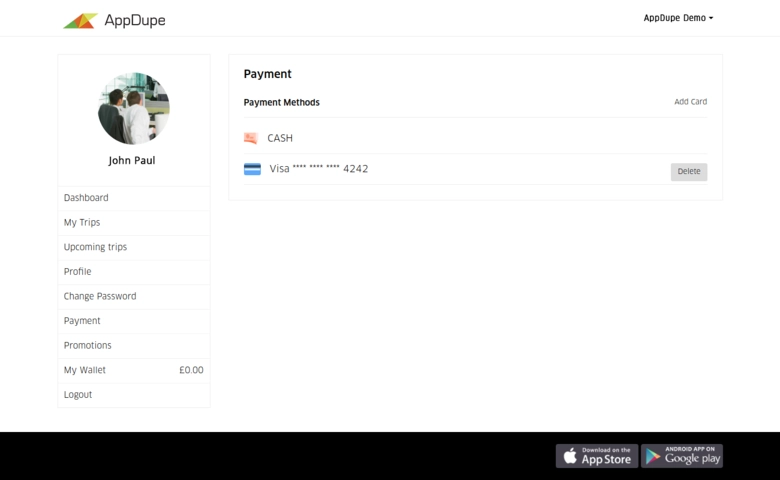The image size is (780, 480).
Task: Open the Profile page
Action: coord(134,272)
